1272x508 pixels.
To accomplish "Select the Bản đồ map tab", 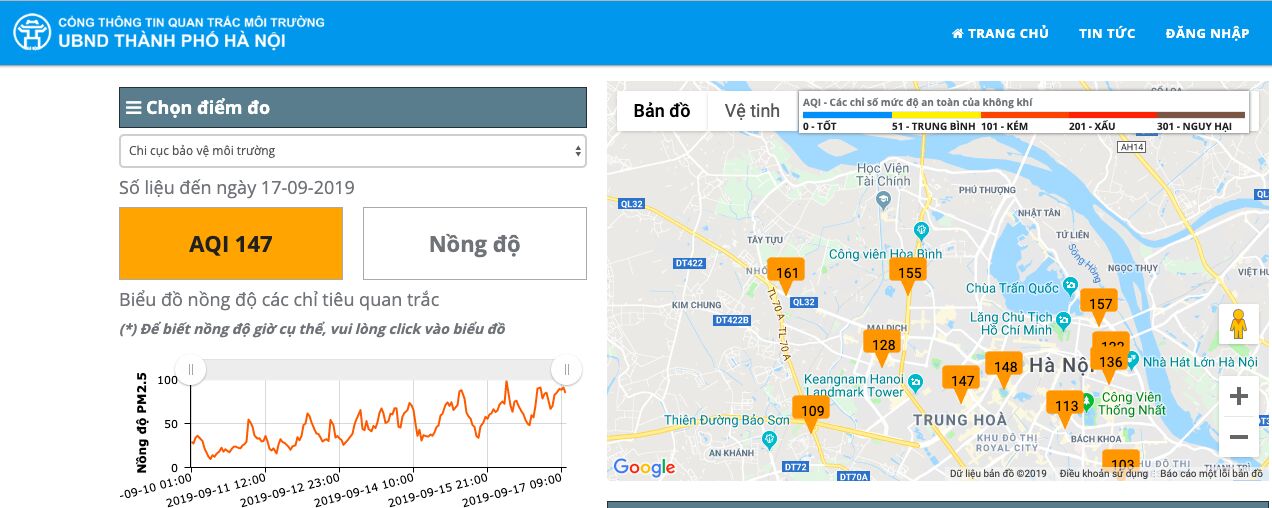I will pos(662,111).
